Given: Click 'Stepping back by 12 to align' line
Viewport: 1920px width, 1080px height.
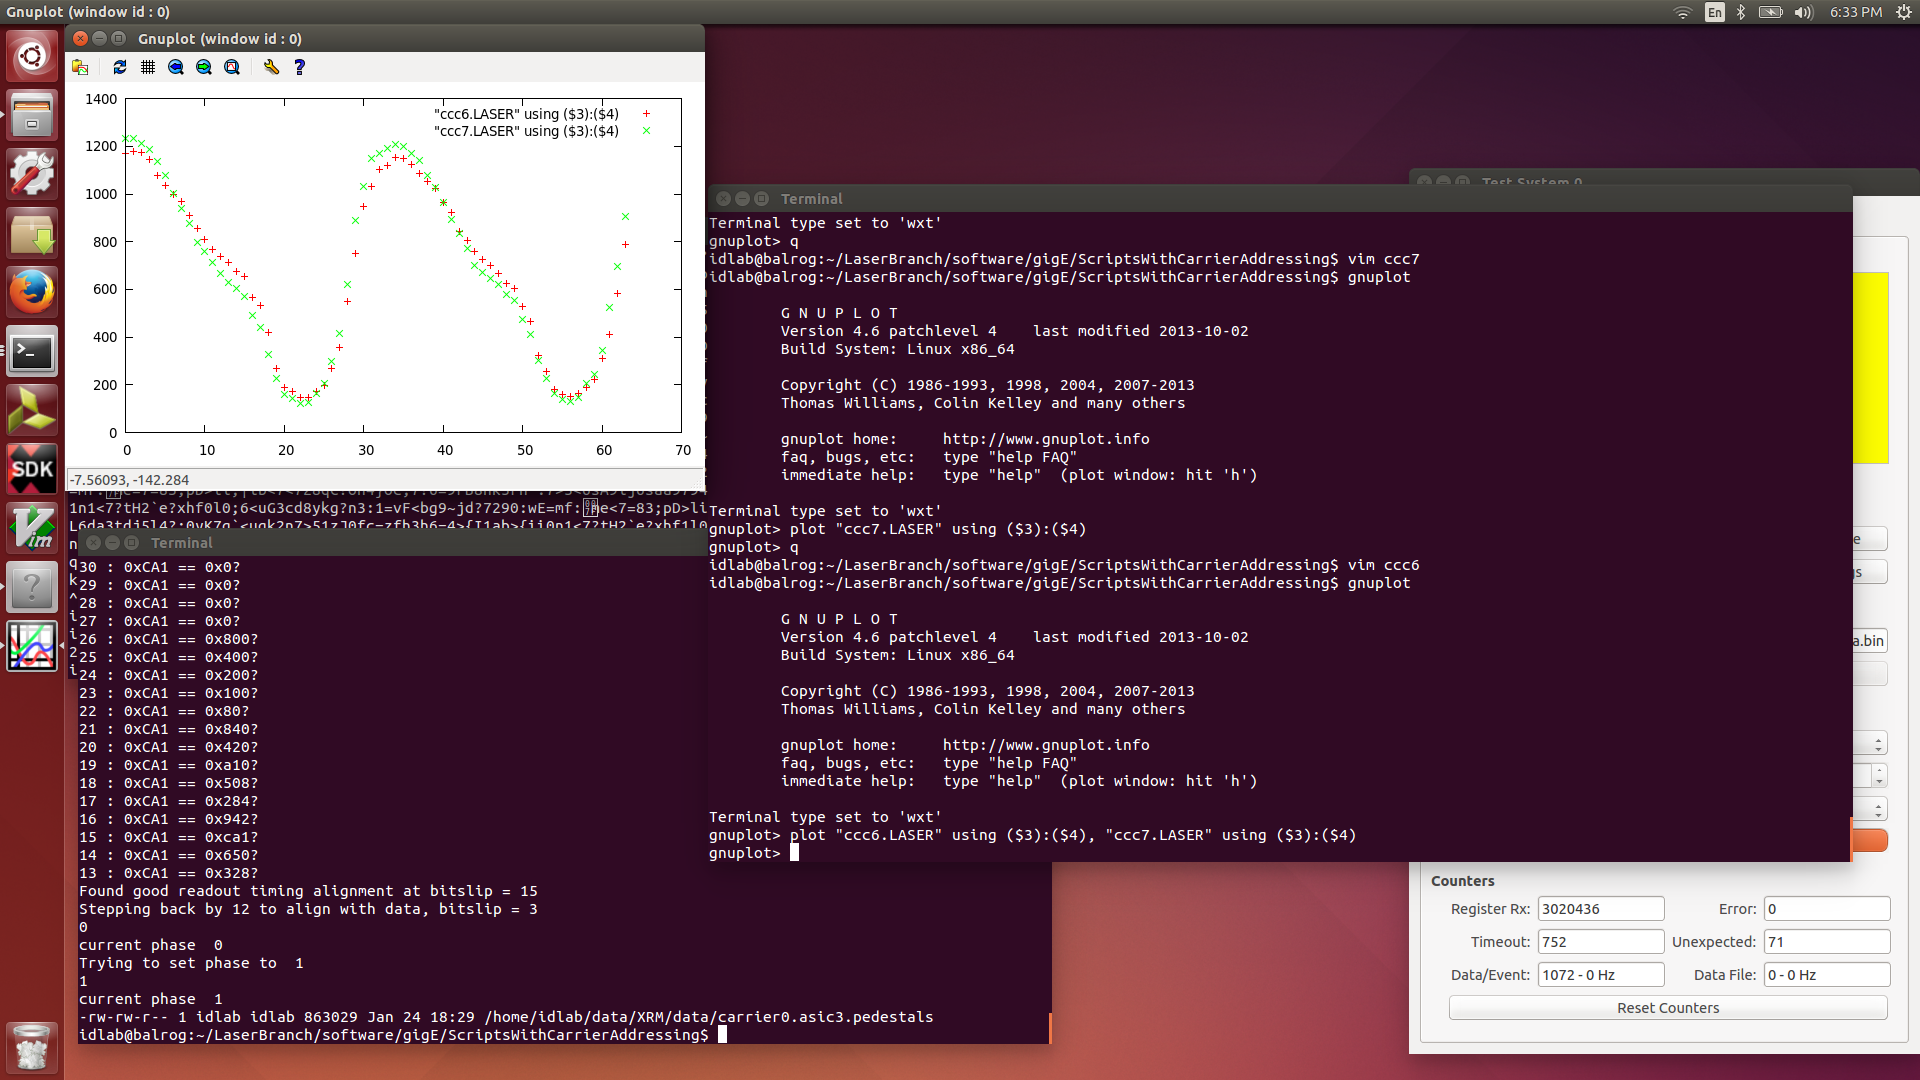Looking at the screenshot, I should pyautogui.click(x=308, y=909).
